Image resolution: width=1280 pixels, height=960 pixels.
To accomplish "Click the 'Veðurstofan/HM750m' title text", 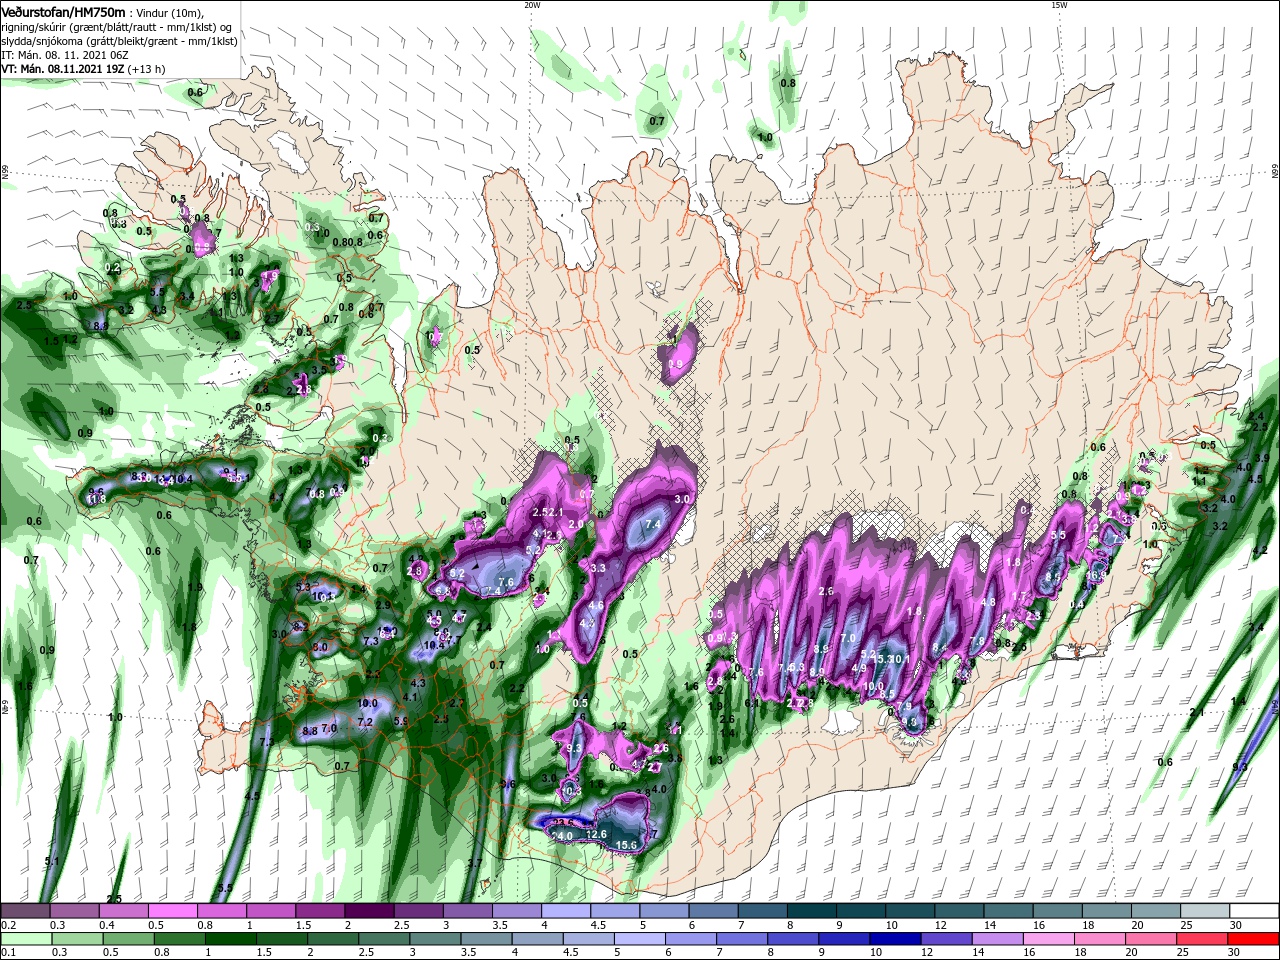I will point(63,11).
